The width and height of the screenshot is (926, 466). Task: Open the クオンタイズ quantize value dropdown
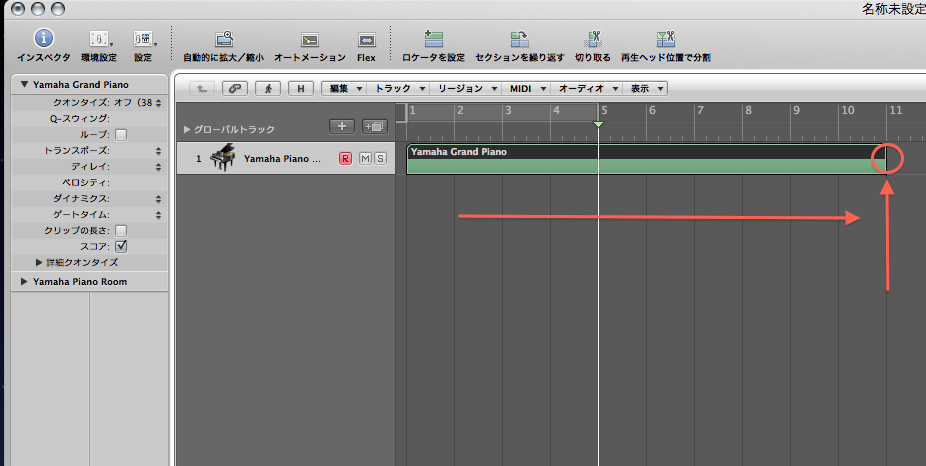point(158,103)
